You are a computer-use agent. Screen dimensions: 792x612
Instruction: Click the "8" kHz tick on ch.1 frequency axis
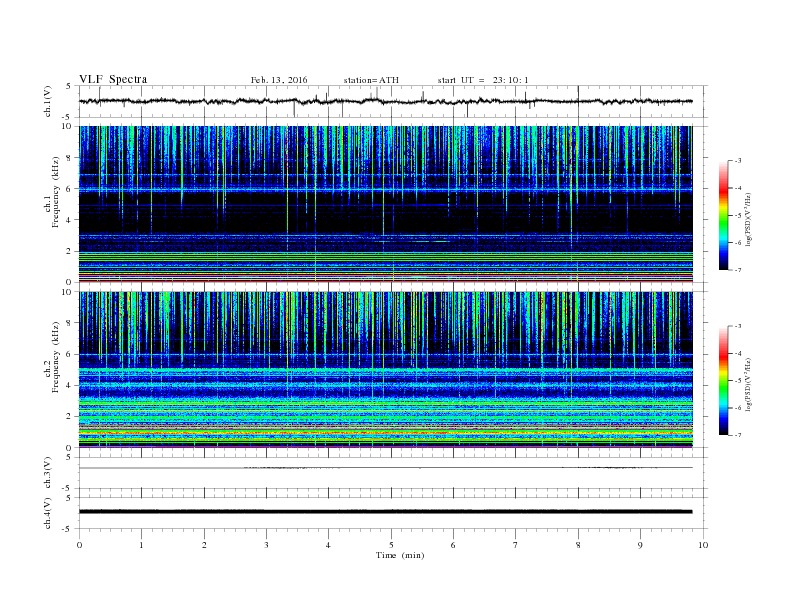[70, 158]
